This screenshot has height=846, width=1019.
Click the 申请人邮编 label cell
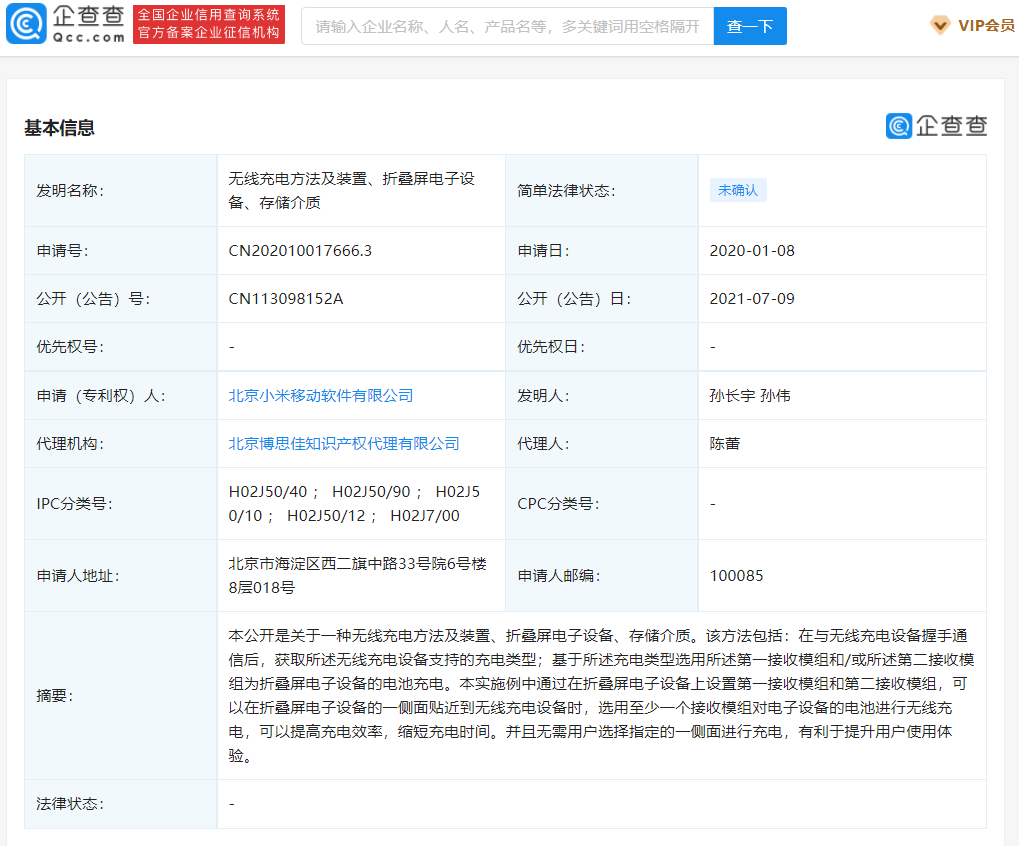pos(602,576)
